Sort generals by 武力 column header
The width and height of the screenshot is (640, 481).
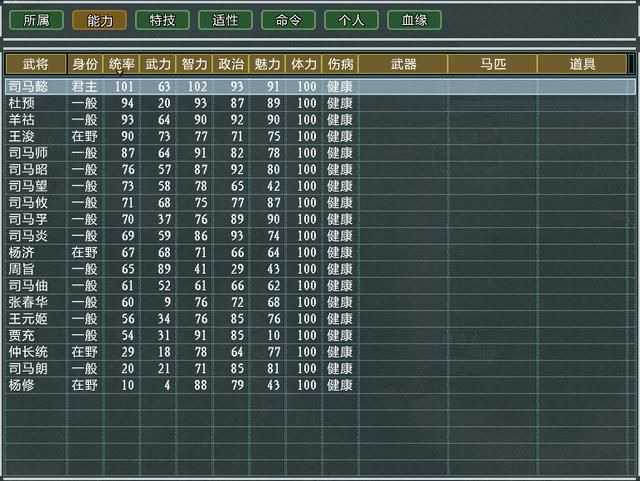(x=158, y=64)
